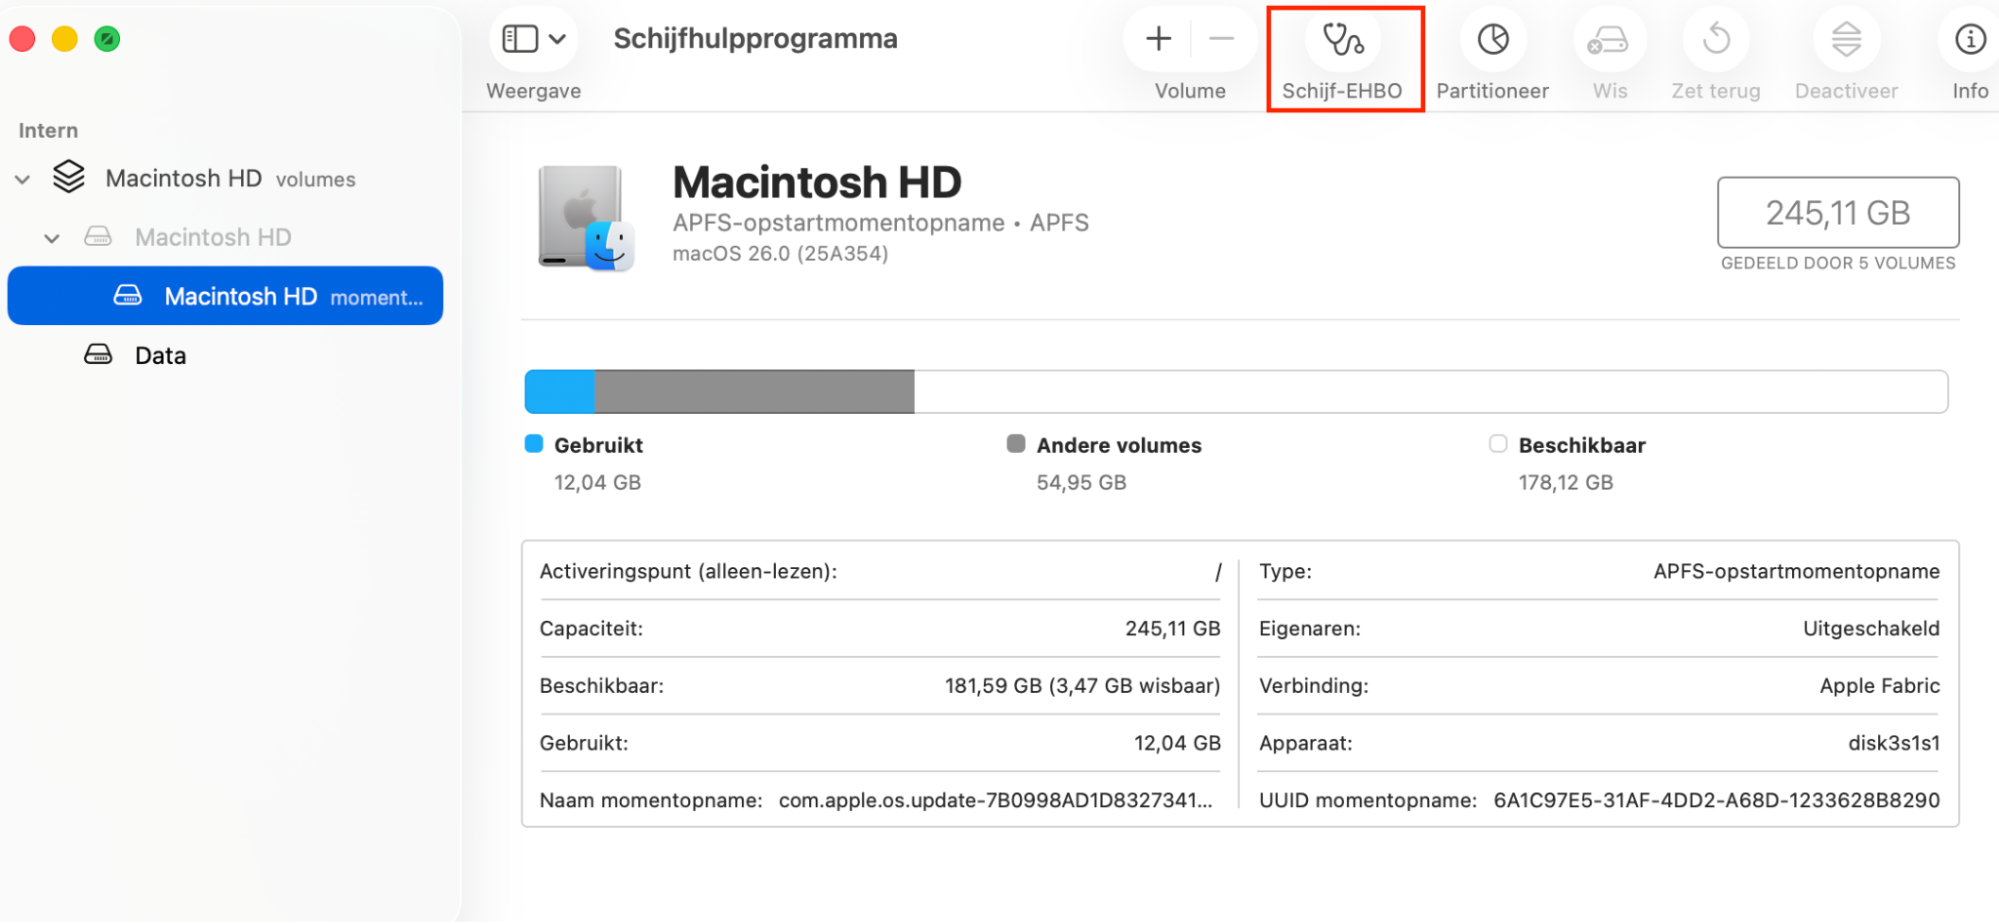Select the Zet terug restore icon
The image size is (1999, 923).
point(1716,40)
